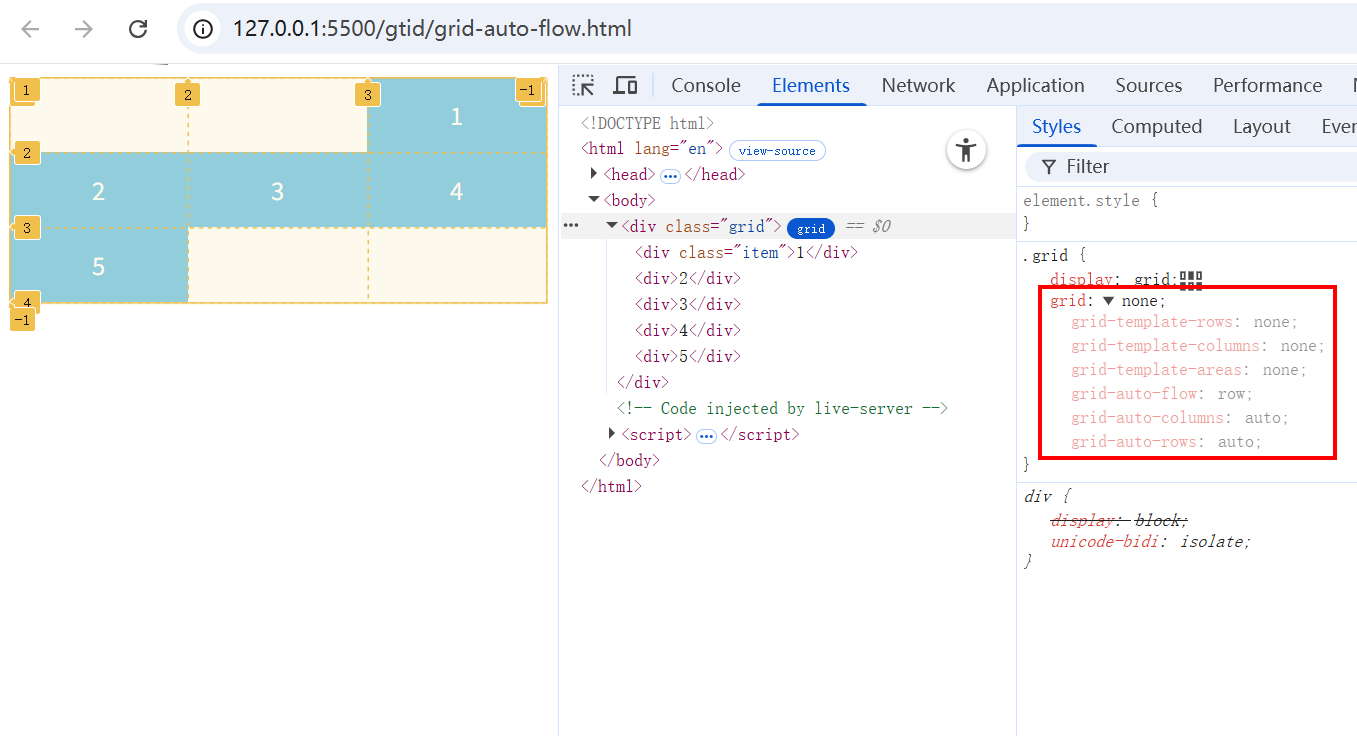This screenshot has width=1357, height=736.
Task: Collapse the body element
Action: tap(594, 200)
